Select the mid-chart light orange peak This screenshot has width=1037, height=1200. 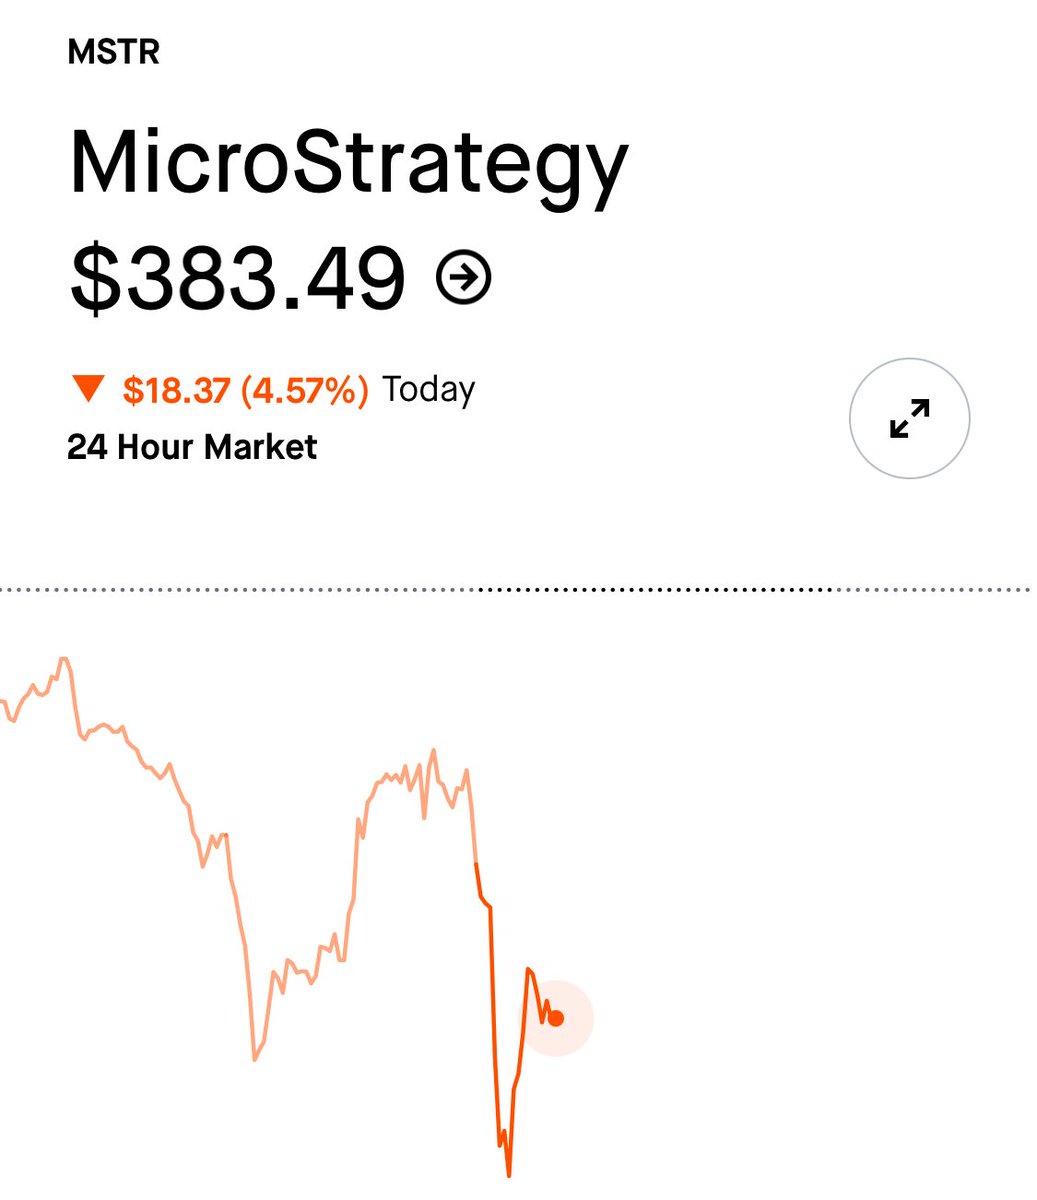434,751
